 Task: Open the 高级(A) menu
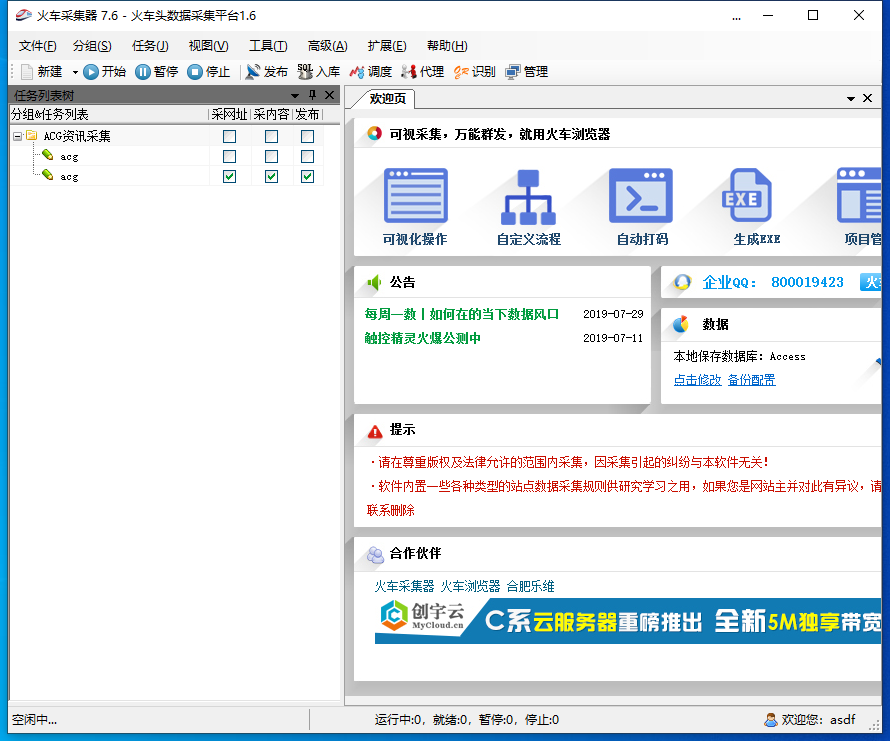coord(328,46)
